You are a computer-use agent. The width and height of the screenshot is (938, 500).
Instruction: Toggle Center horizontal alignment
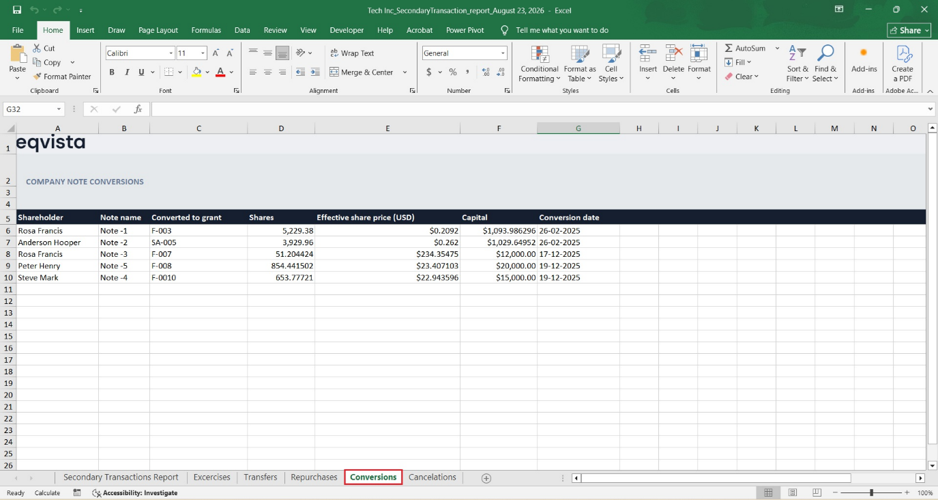click(x=267, y=72)
